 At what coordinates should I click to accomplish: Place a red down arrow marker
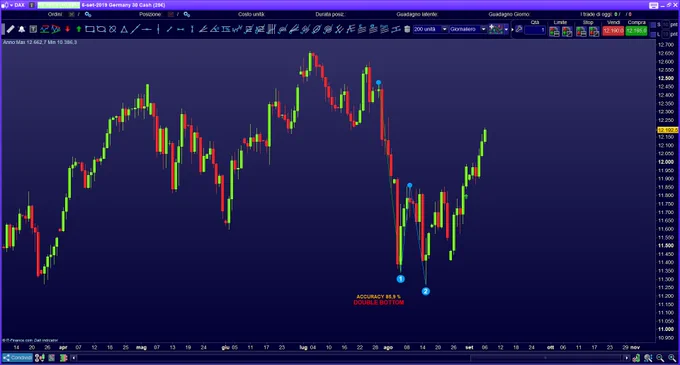tap(67, 29)
